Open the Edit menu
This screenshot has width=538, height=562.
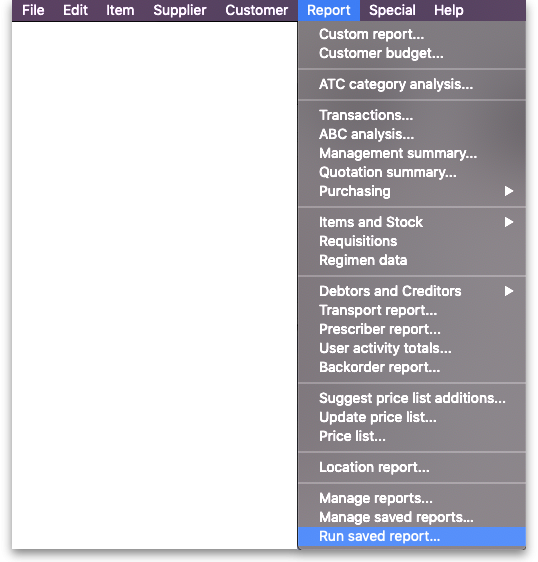(x=75, y=10)
